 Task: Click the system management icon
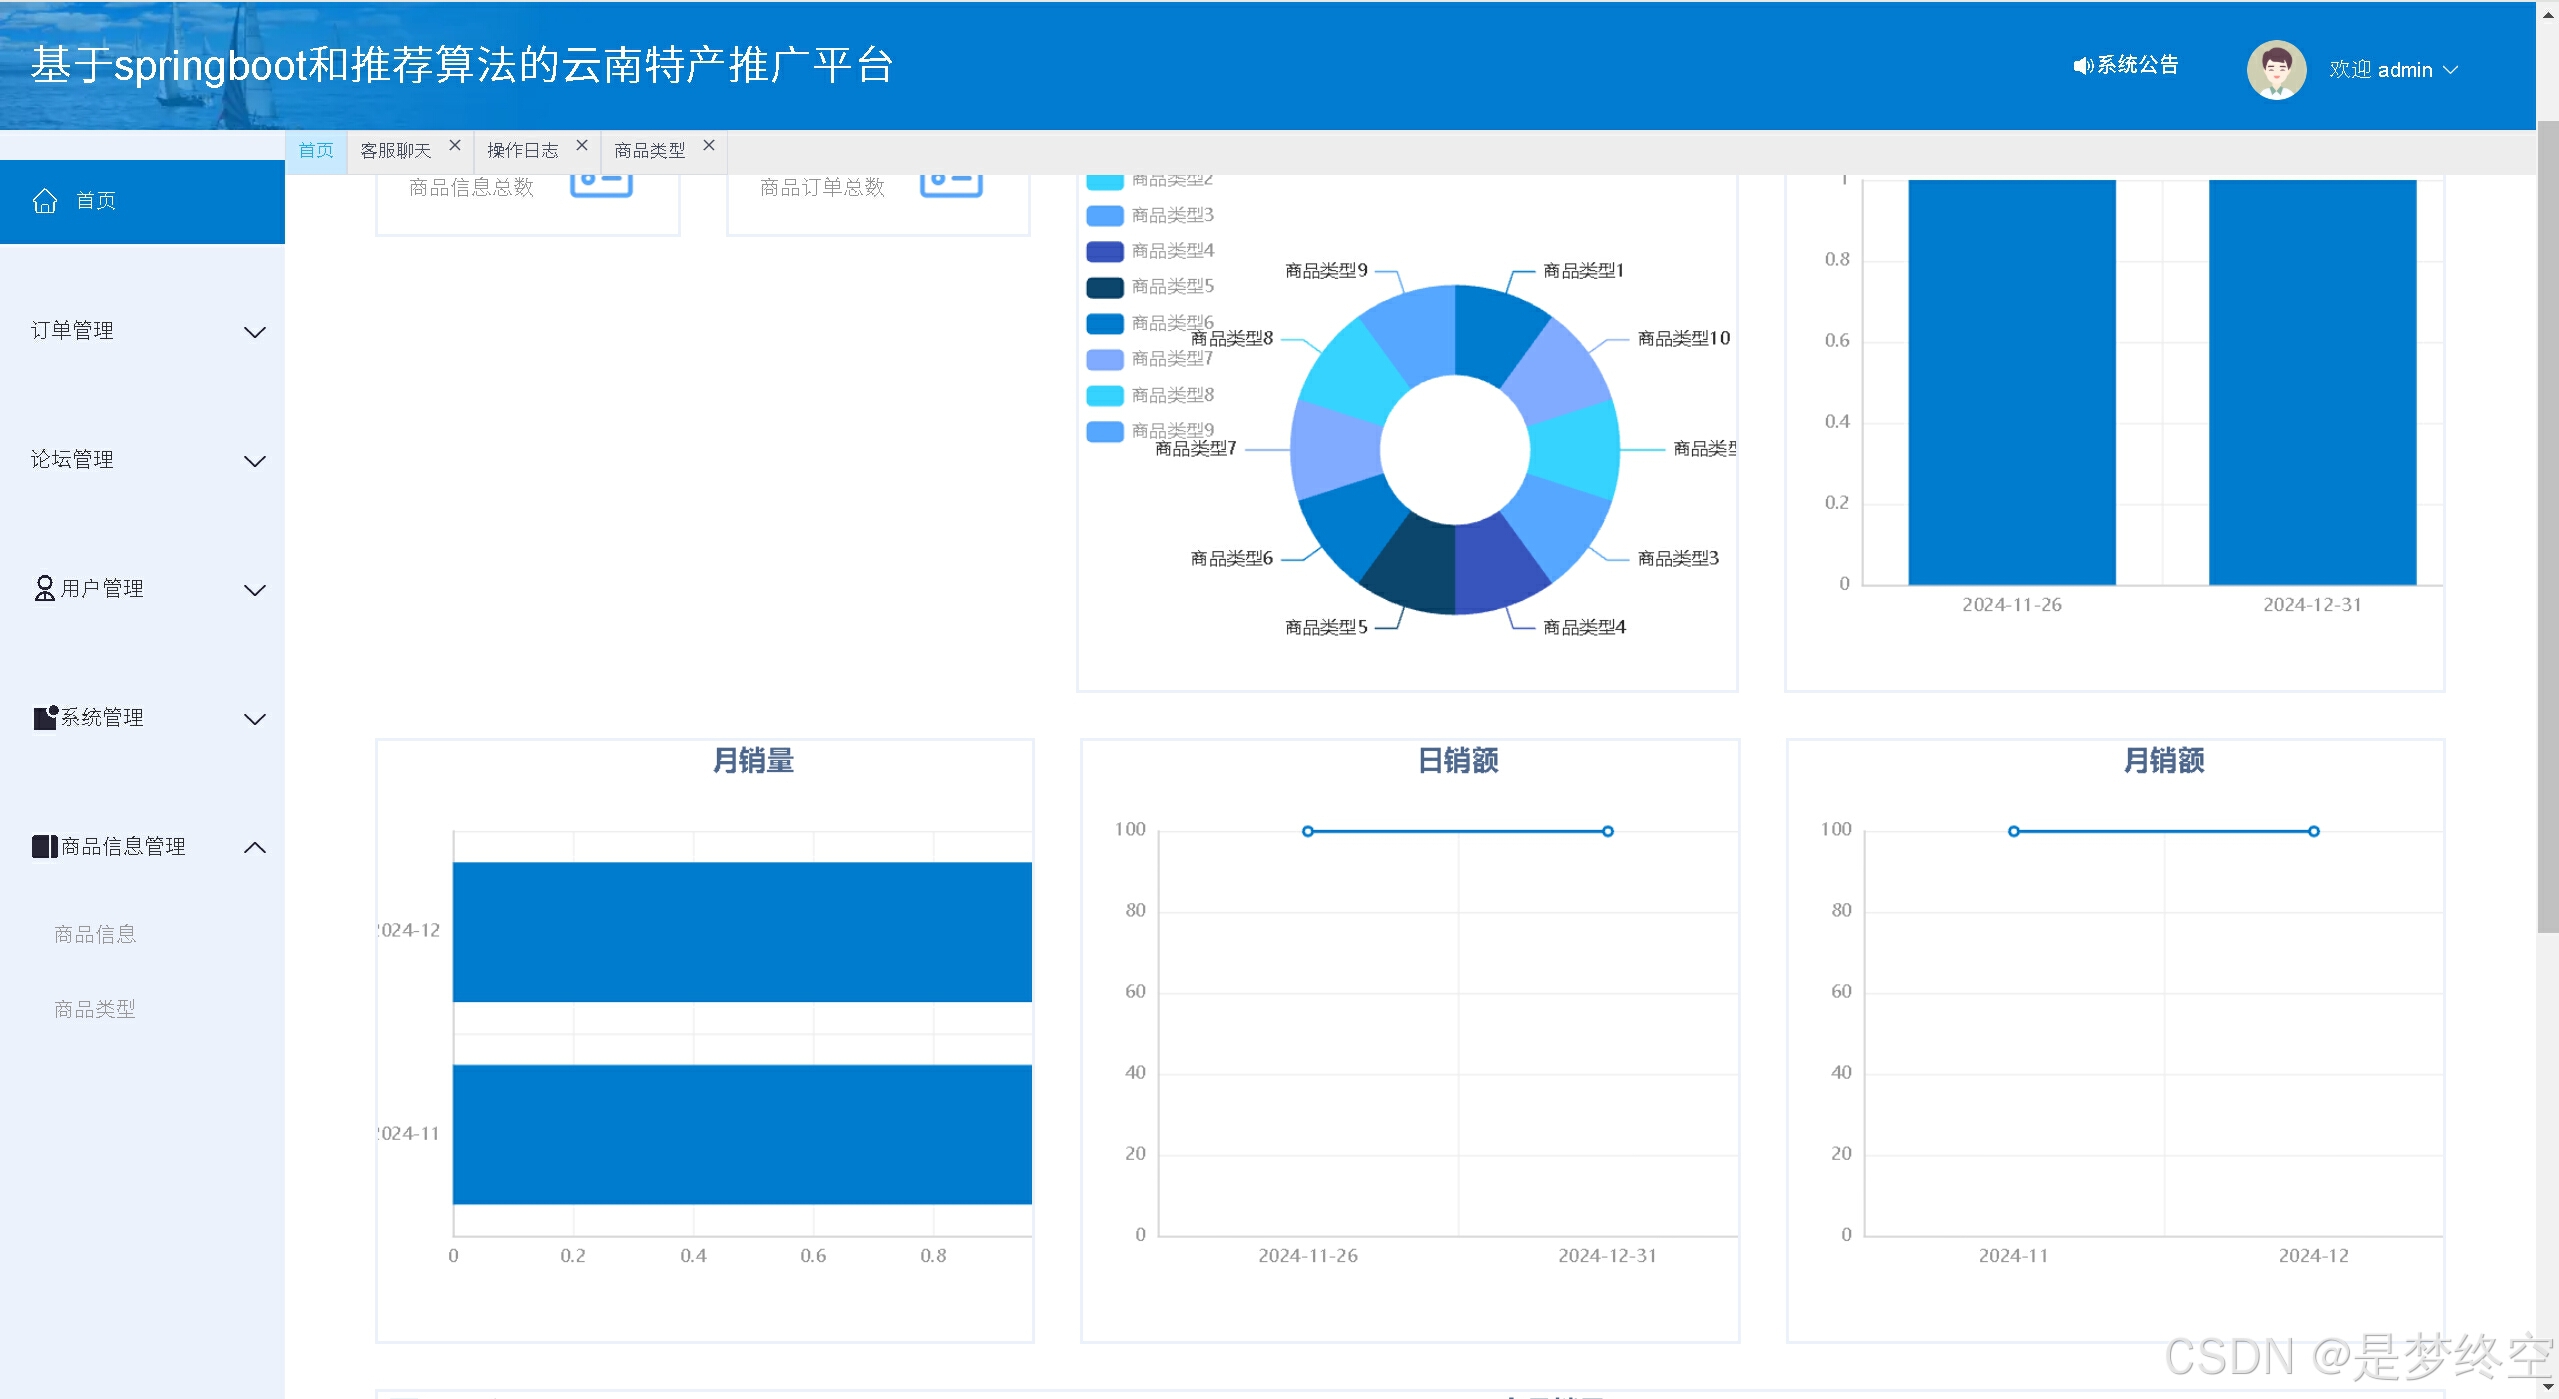coord(45,717)
